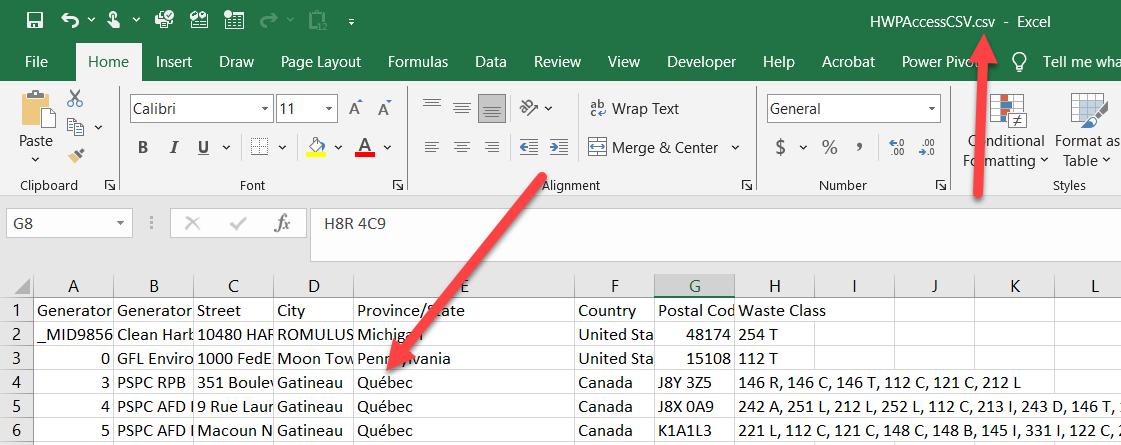
Task: Open the Merge & Center dropdown arrow
Action: [x=736, y=148]
